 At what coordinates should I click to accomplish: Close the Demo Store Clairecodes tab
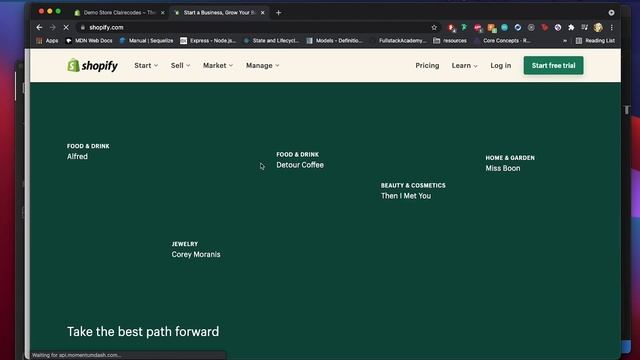pos(162,13)
